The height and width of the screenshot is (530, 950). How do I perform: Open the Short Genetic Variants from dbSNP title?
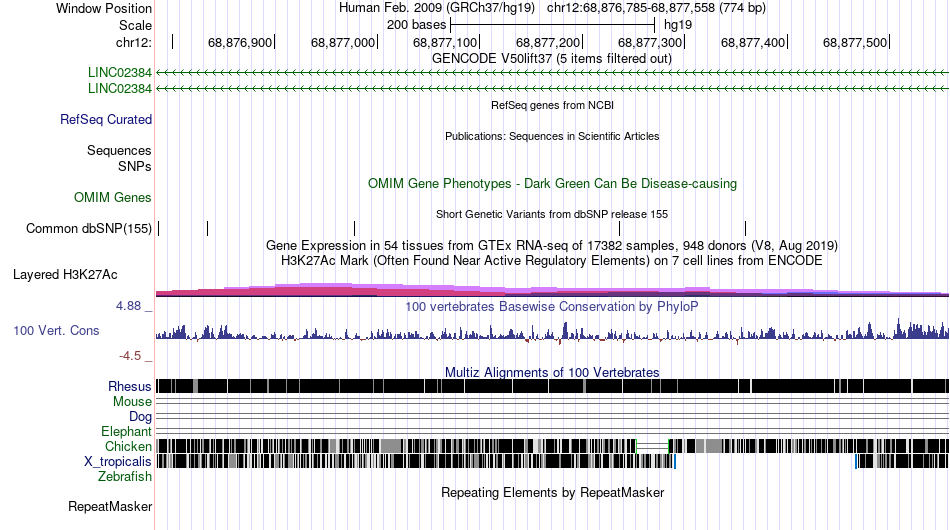[x=552, y=214]
